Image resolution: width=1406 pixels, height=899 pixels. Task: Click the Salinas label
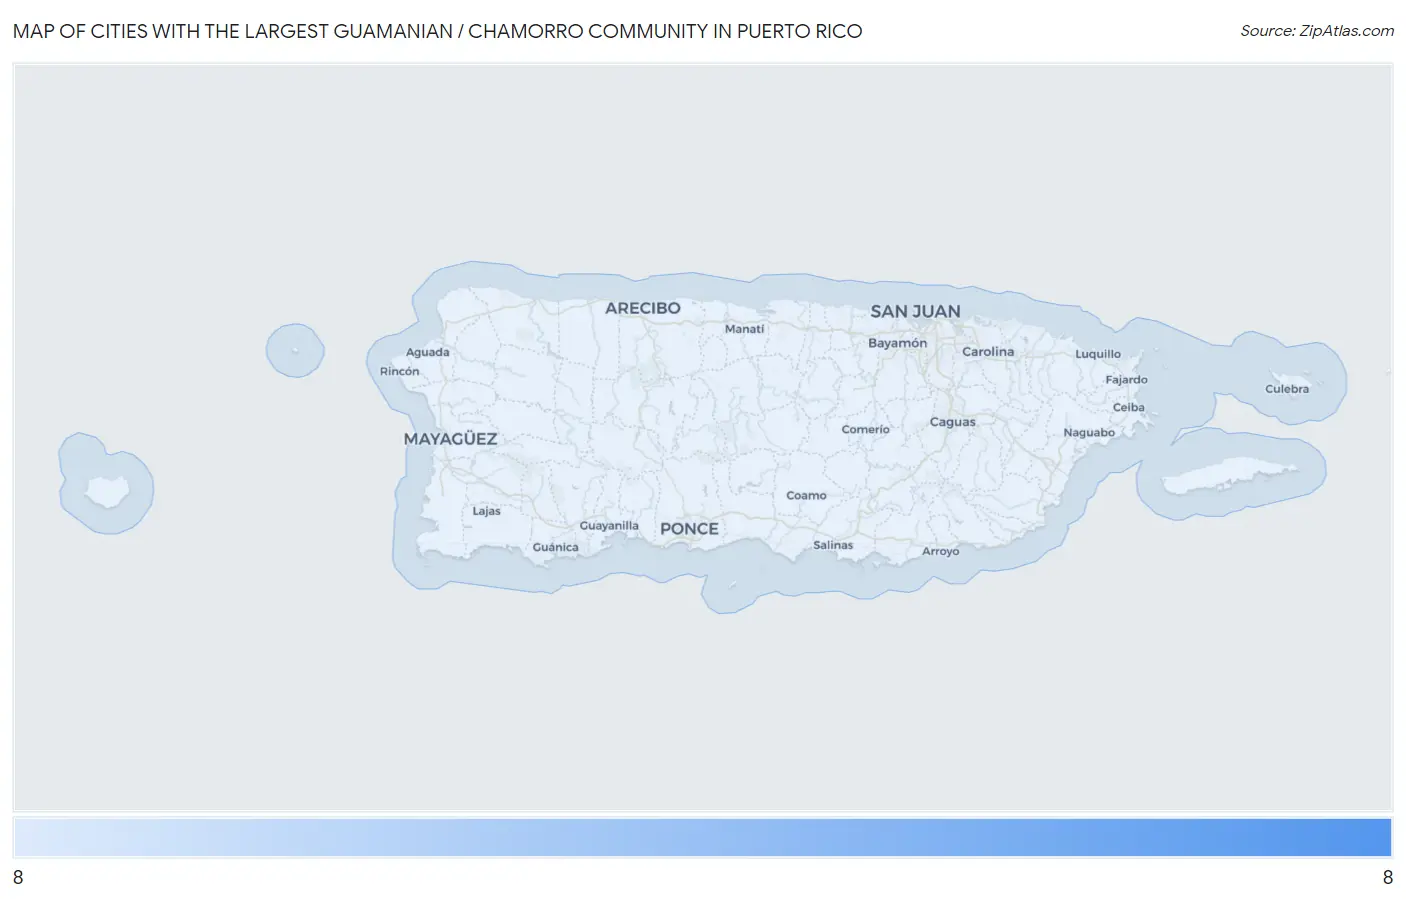[x=833, y=545]
